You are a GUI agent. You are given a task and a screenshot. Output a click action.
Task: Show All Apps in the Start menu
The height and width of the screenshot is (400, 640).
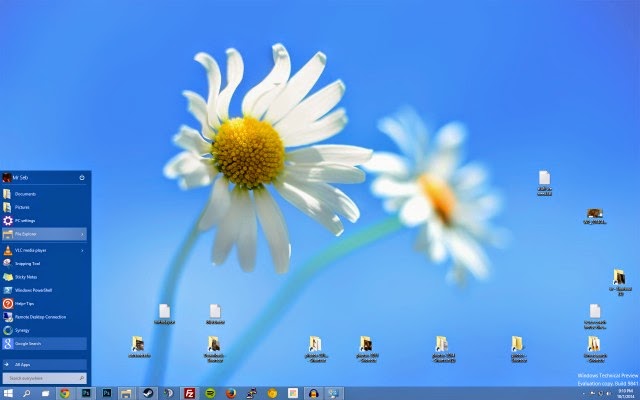tap(44, 364)
